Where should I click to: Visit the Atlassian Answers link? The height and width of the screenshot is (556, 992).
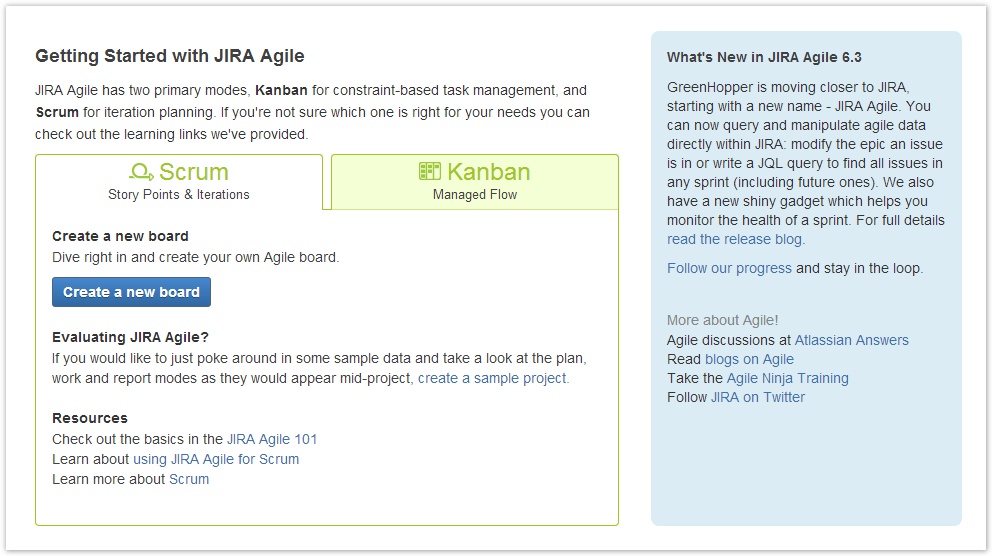click(852, 340)
